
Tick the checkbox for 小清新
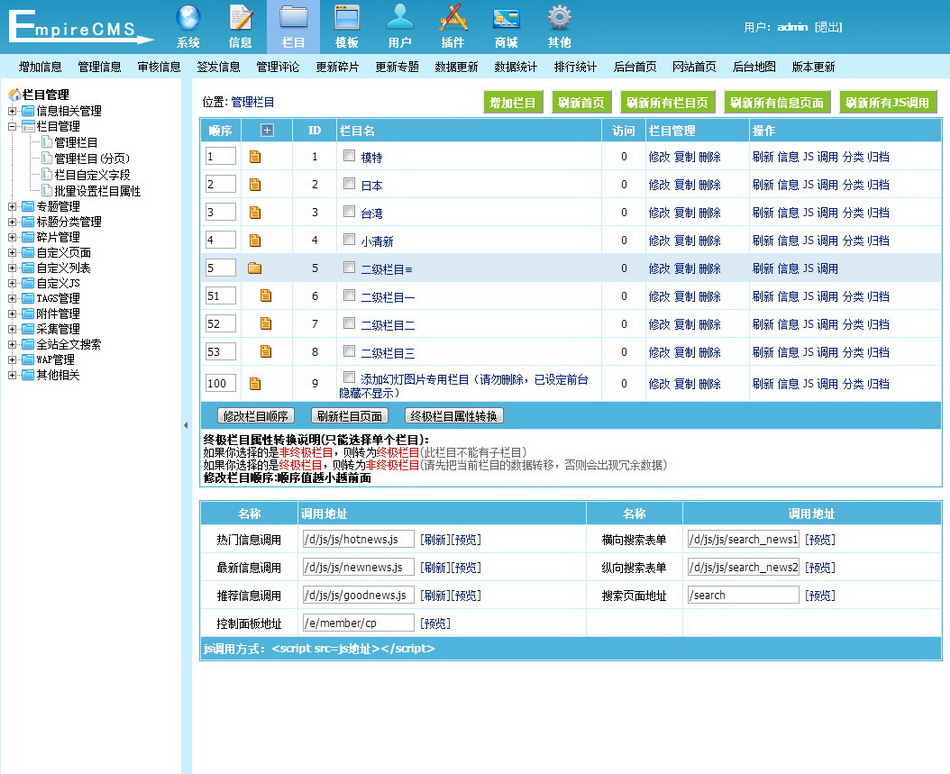point(349,239)
